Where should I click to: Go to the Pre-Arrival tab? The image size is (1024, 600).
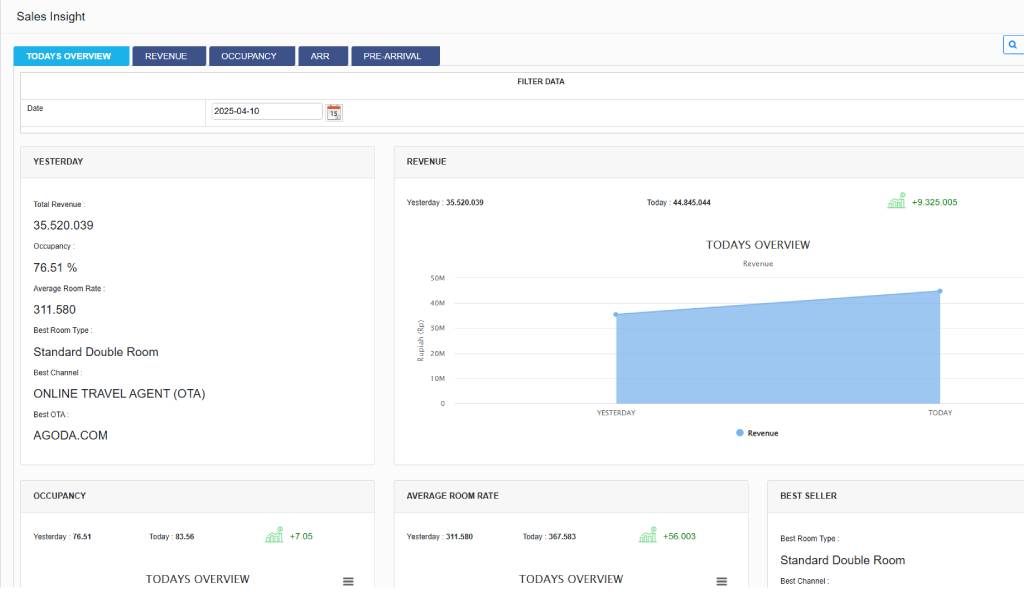pos(395,56)
